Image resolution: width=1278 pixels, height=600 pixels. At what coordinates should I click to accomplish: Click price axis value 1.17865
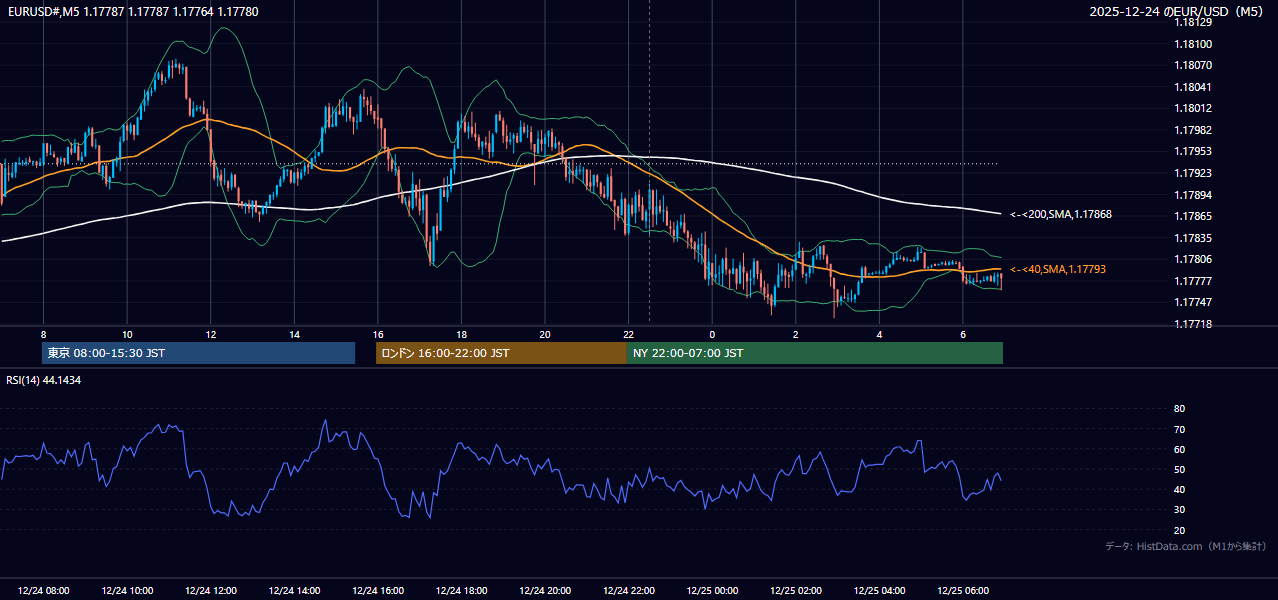(x=1192, y=216)
